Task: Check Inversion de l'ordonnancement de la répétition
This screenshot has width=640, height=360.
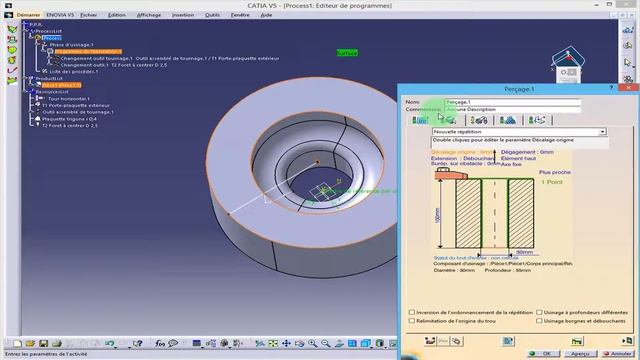Action: coord(412,312)
